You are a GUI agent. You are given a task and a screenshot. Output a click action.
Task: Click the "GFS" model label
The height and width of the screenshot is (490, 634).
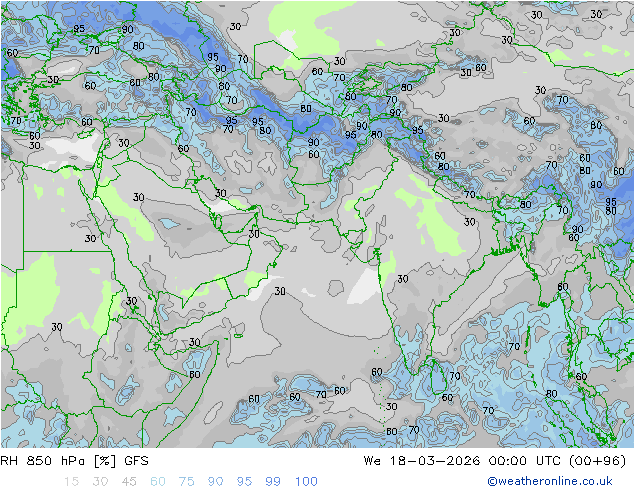(136, 461)
